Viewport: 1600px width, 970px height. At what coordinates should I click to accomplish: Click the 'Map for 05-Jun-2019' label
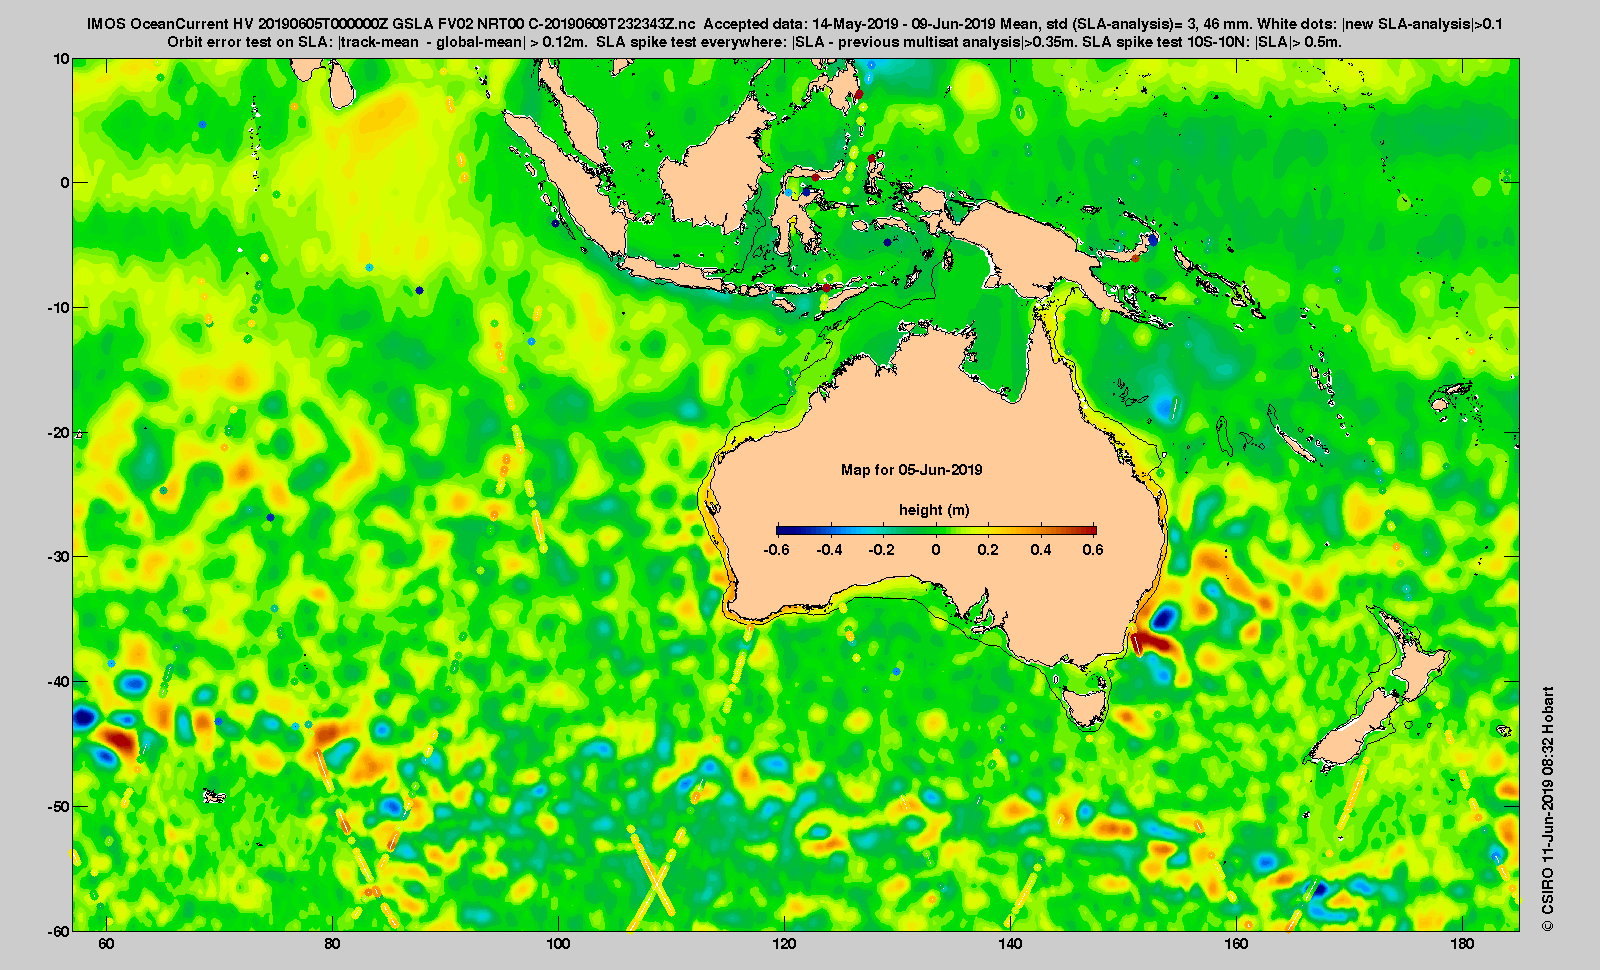coord(911,470)
